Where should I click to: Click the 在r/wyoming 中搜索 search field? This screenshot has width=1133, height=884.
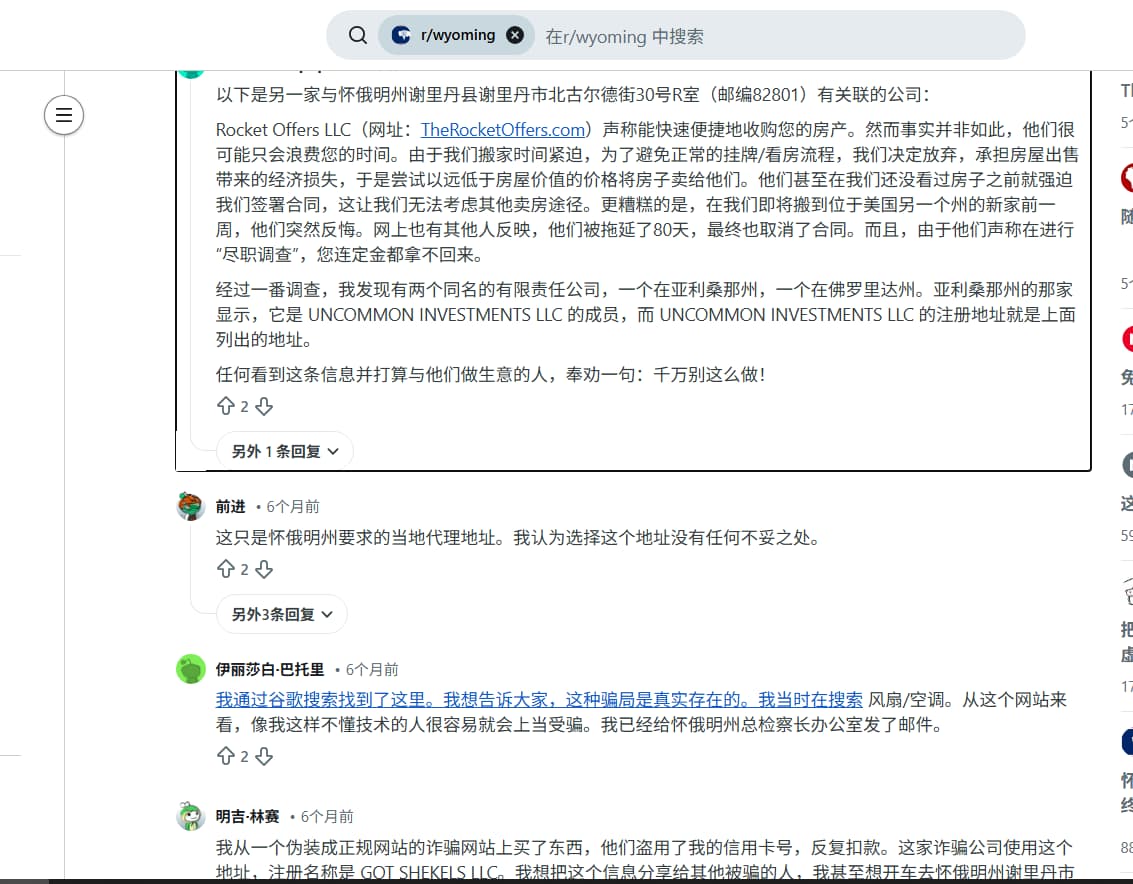tap(700, 35)
